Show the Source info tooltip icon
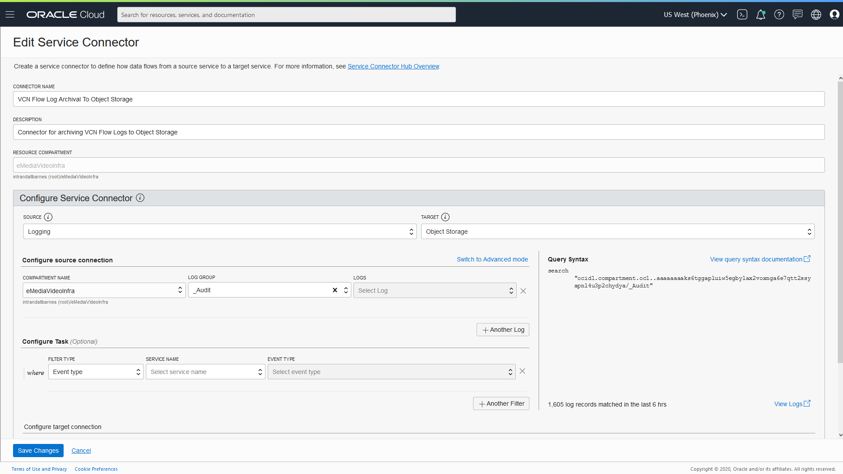The image size is (843, 474). click(48, 217)
